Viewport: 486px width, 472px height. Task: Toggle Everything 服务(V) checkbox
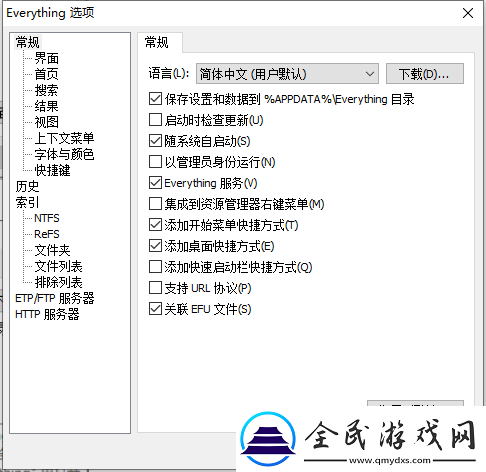155,183
